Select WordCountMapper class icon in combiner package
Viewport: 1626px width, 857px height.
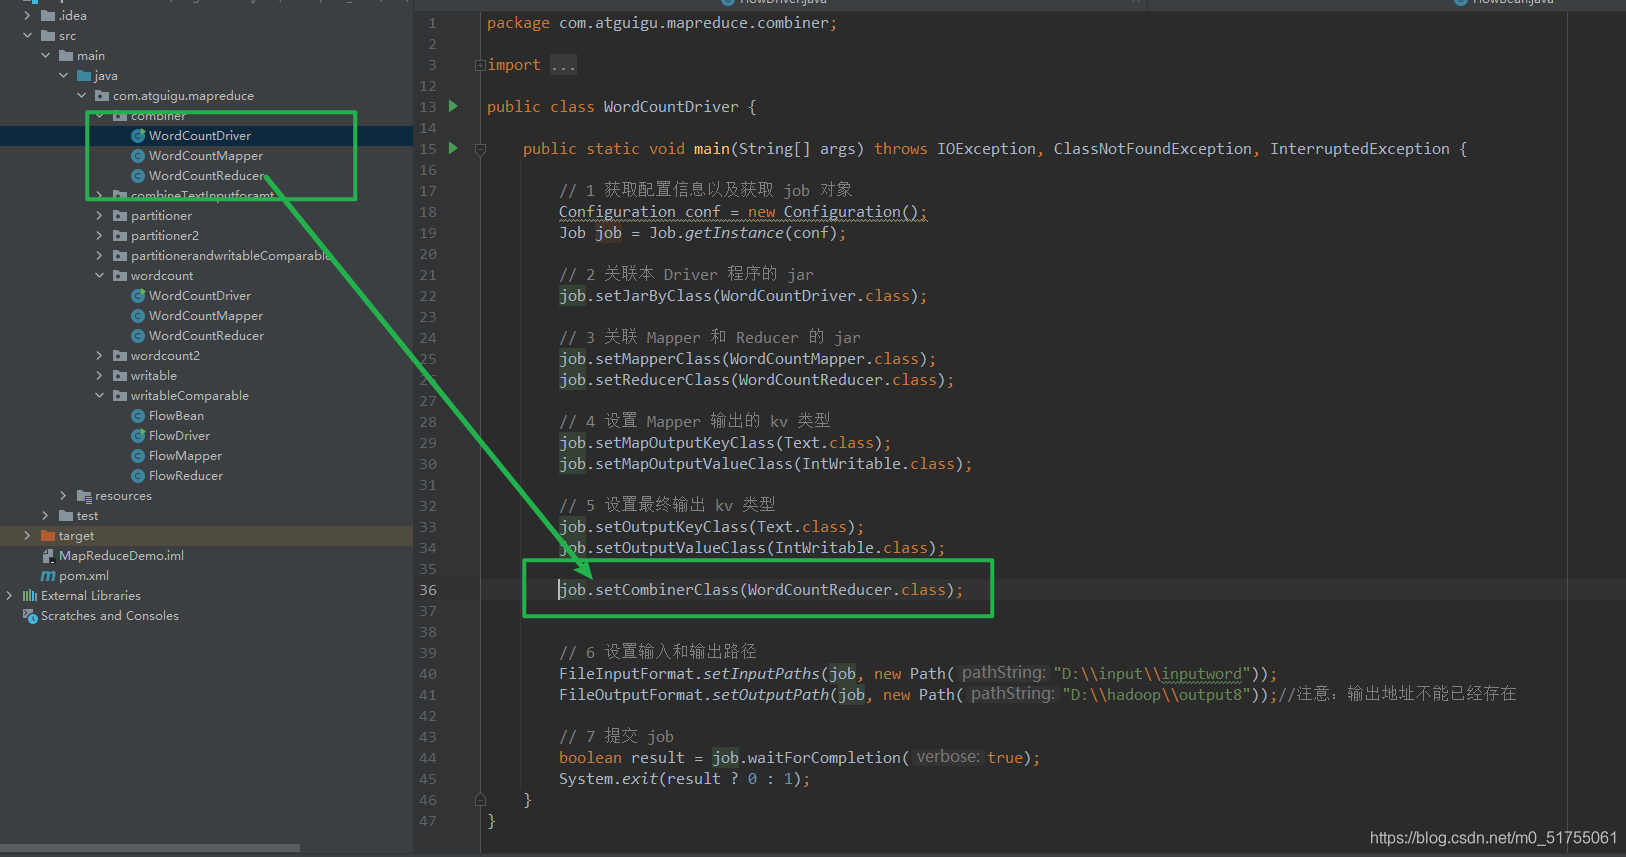click(x=138, y=156)
